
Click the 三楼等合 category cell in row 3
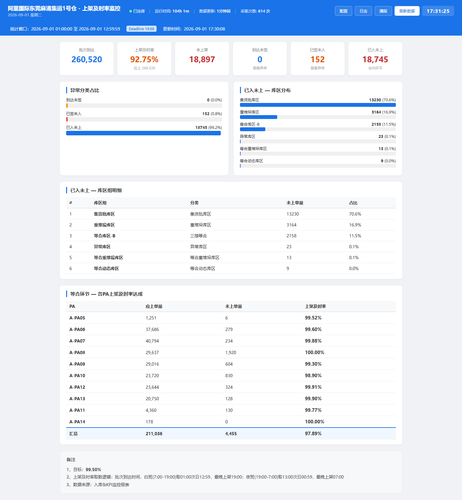[198, 236]
